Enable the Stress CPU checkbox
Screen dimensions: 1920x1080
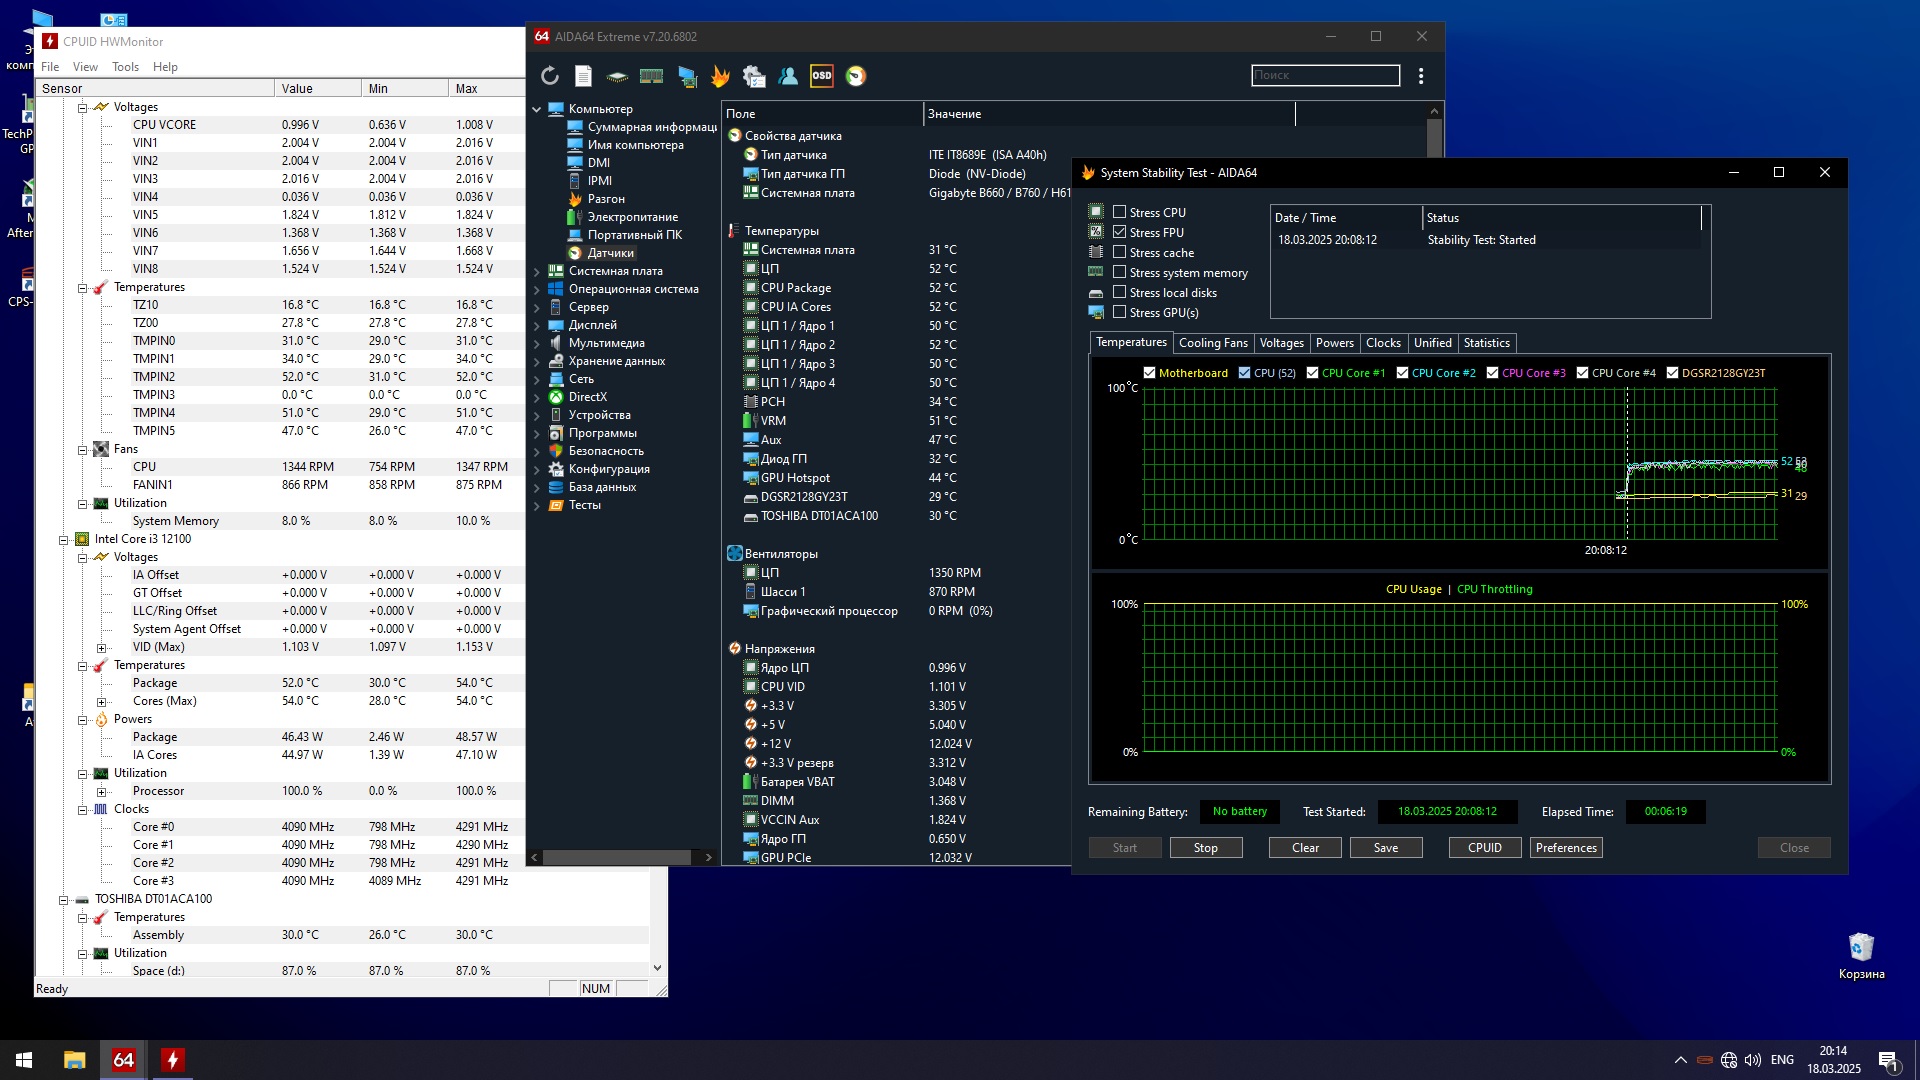click(x=1119, y=212)
